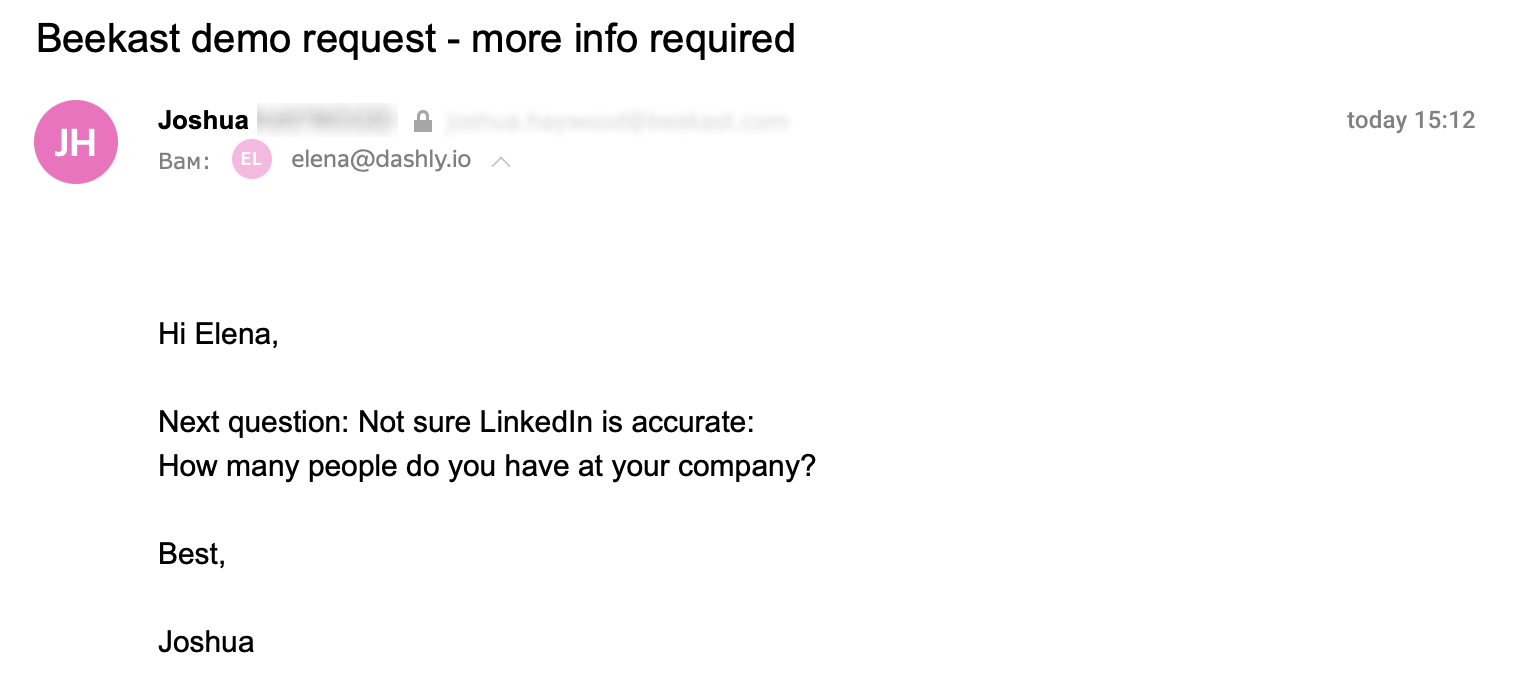Click the "today 15:12" timestamp
Viewport: 1522px width, 696px height.
click(x=1410, y=121)
